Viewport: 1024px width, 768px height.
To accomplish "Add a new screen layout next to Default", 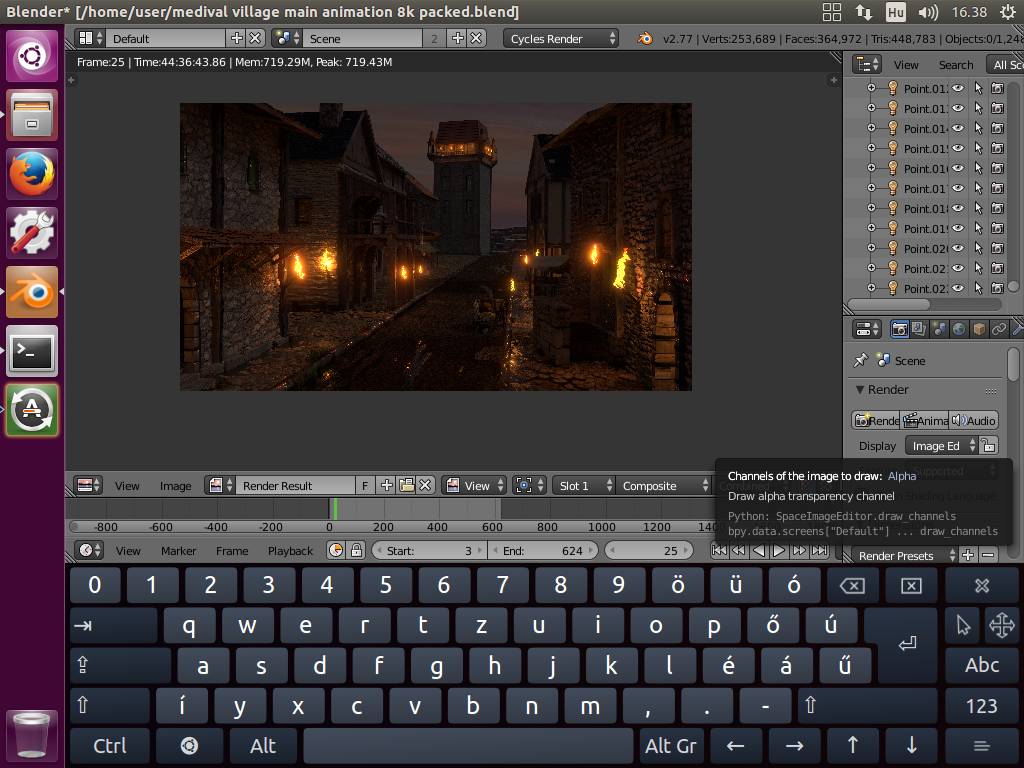I will (237, 39).
